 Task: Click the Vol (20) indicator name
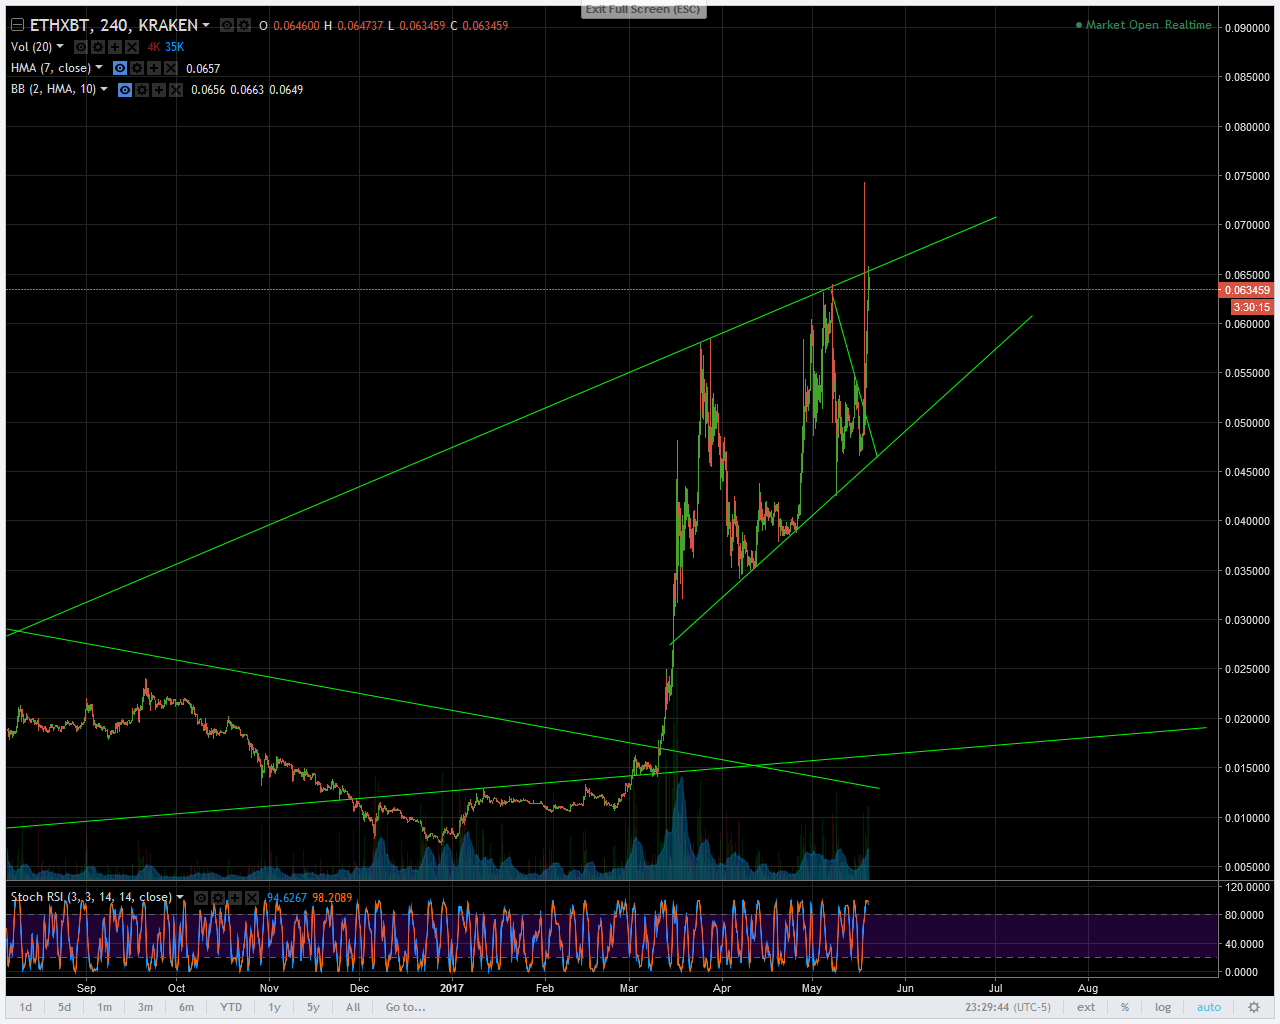click(31, 47)
